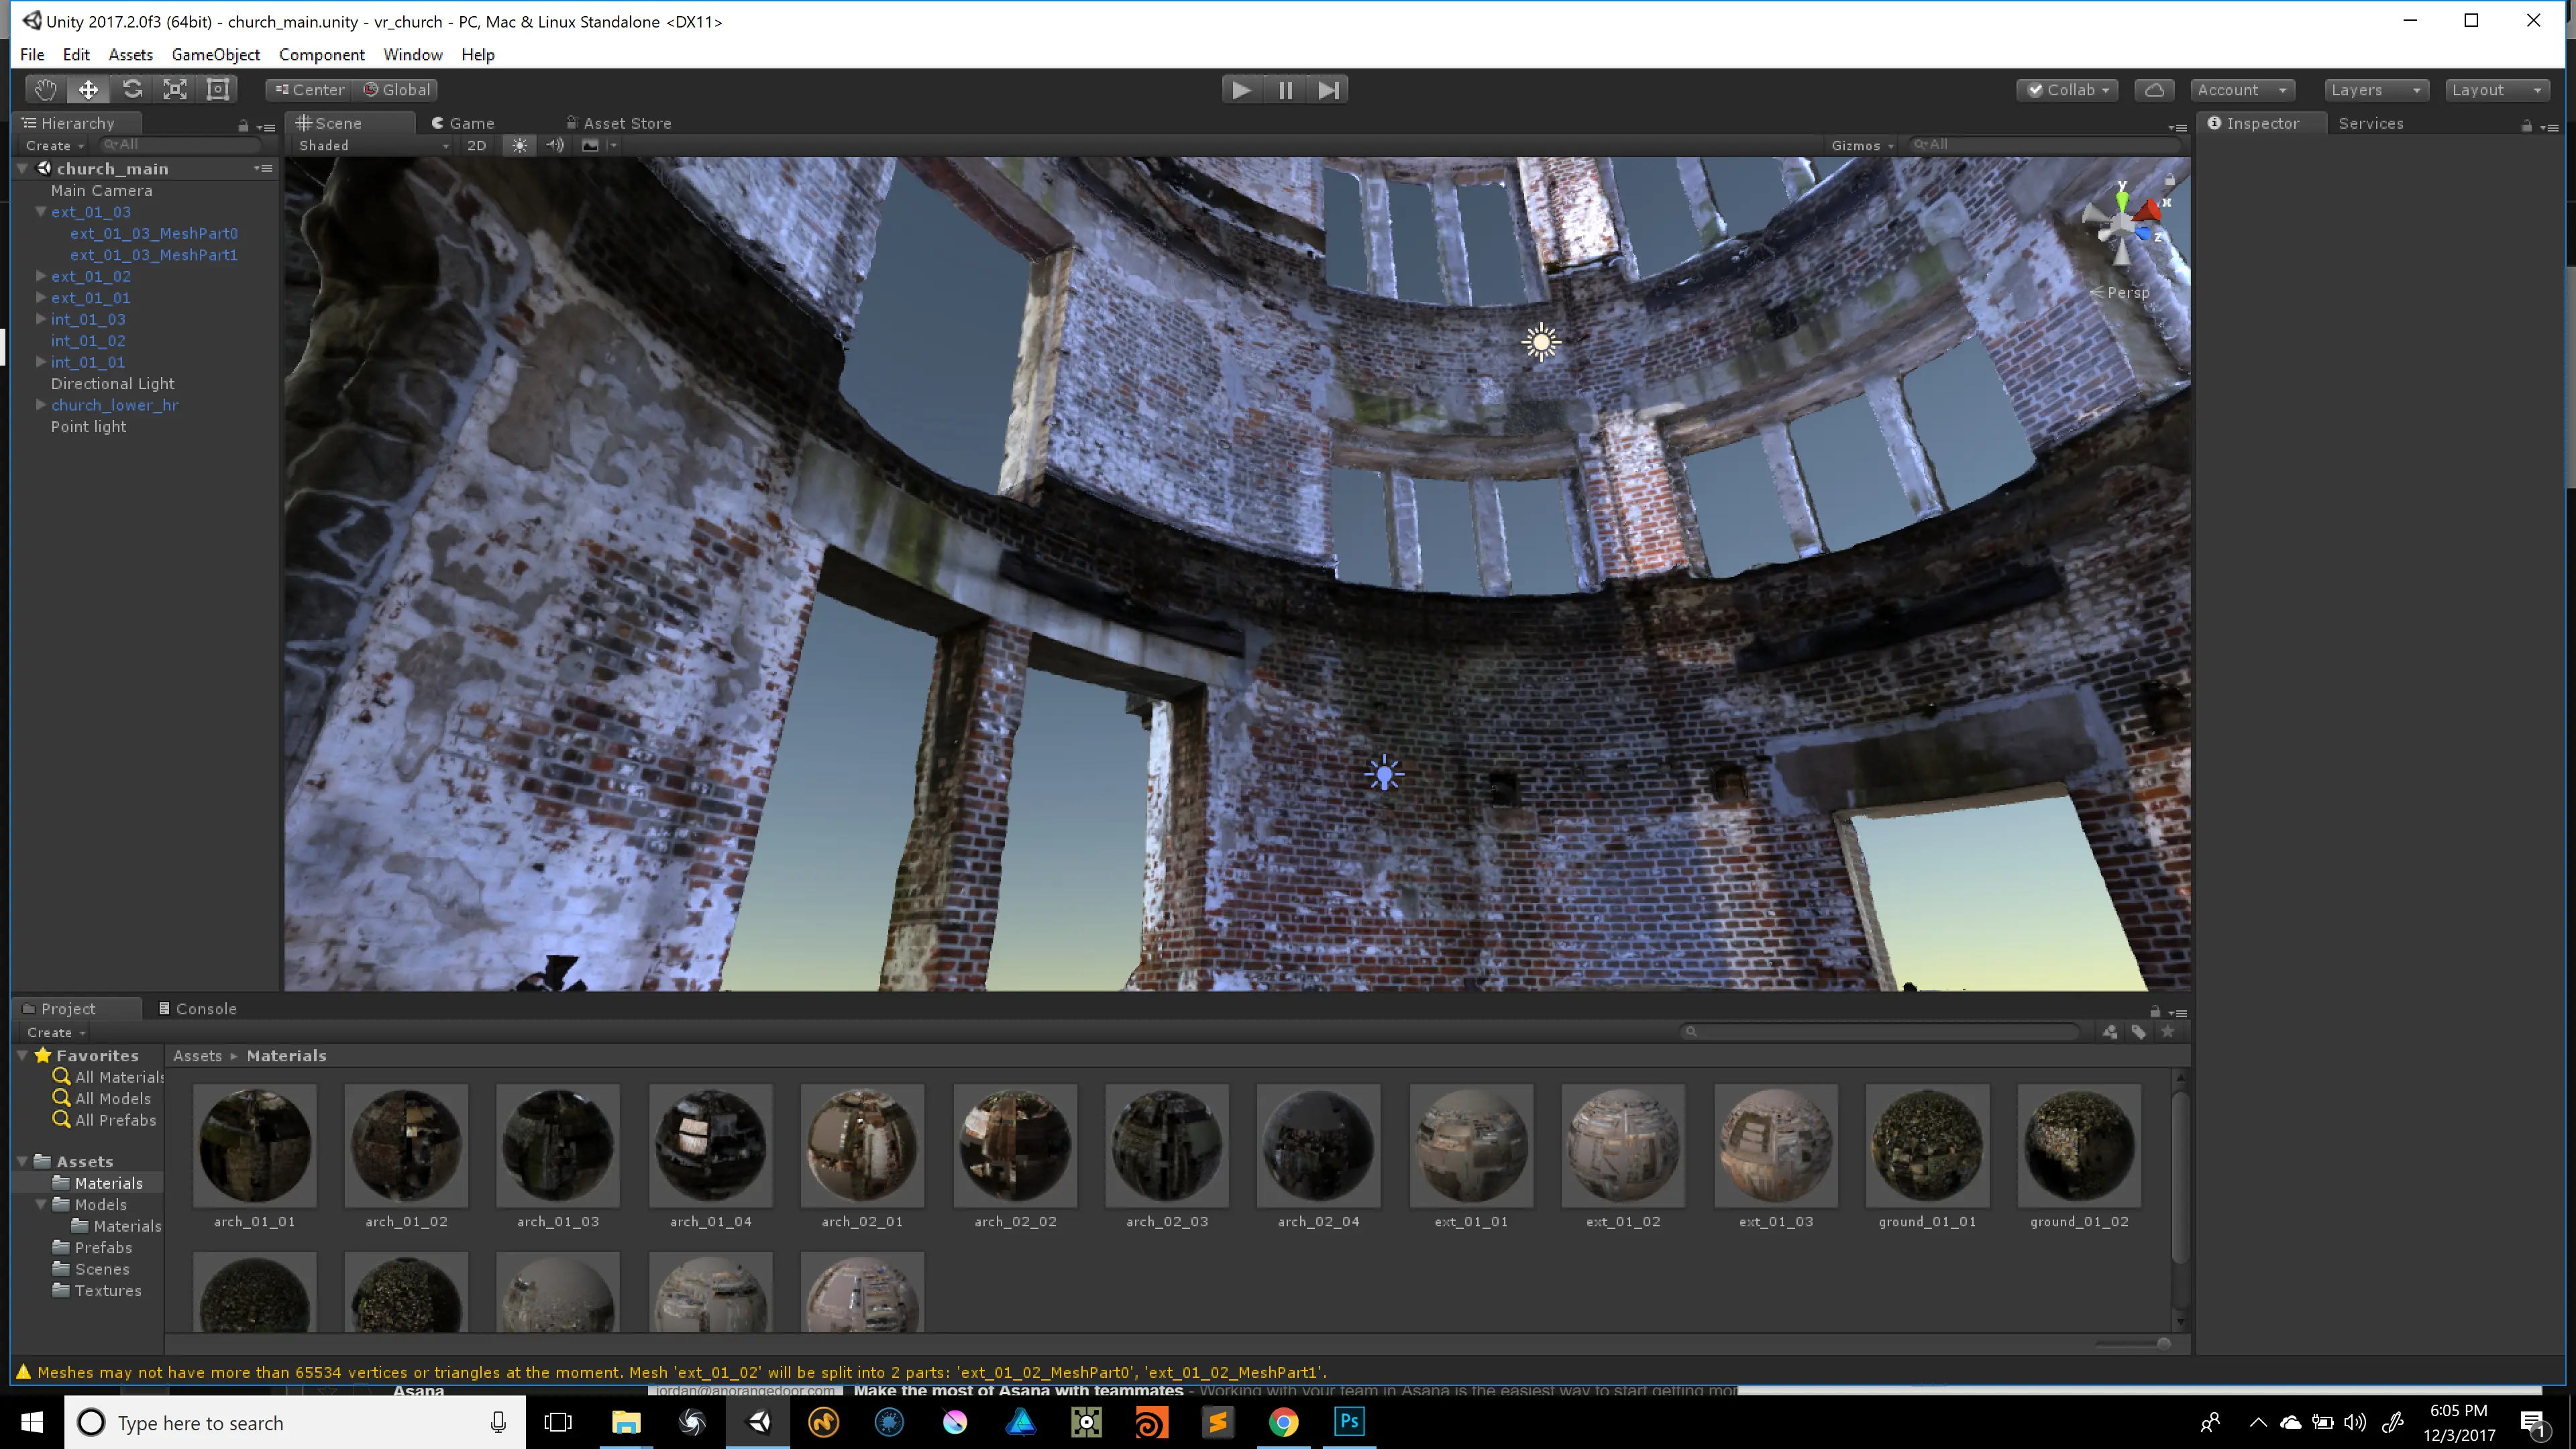Click search by type icon in Project

click(2109, 1032)
